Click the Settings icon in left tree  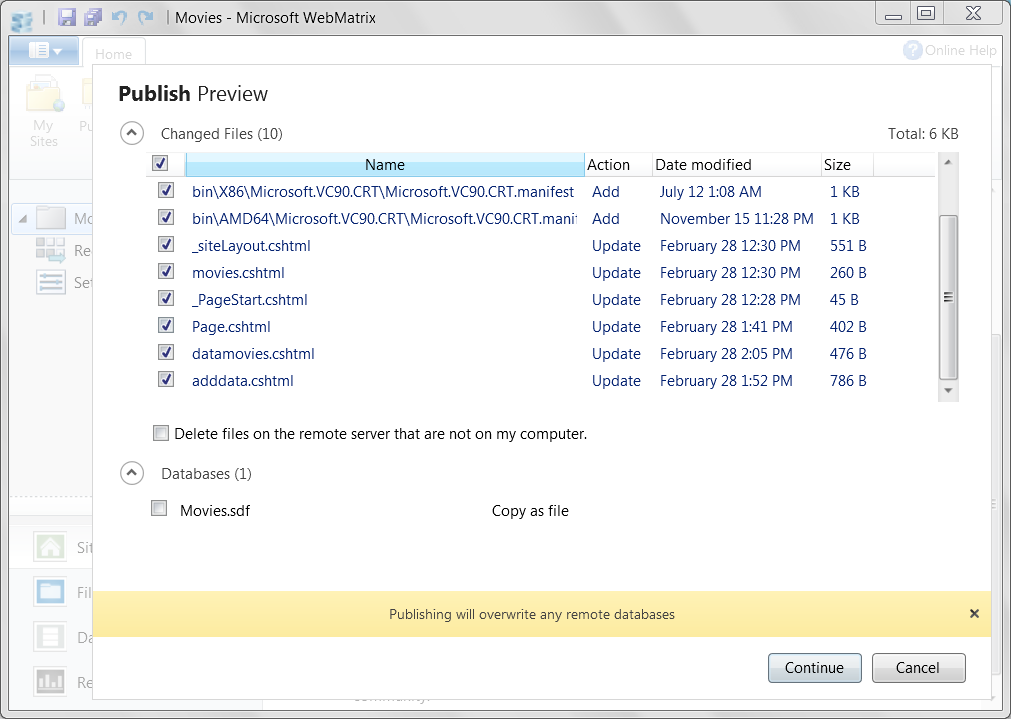[50, 282]
